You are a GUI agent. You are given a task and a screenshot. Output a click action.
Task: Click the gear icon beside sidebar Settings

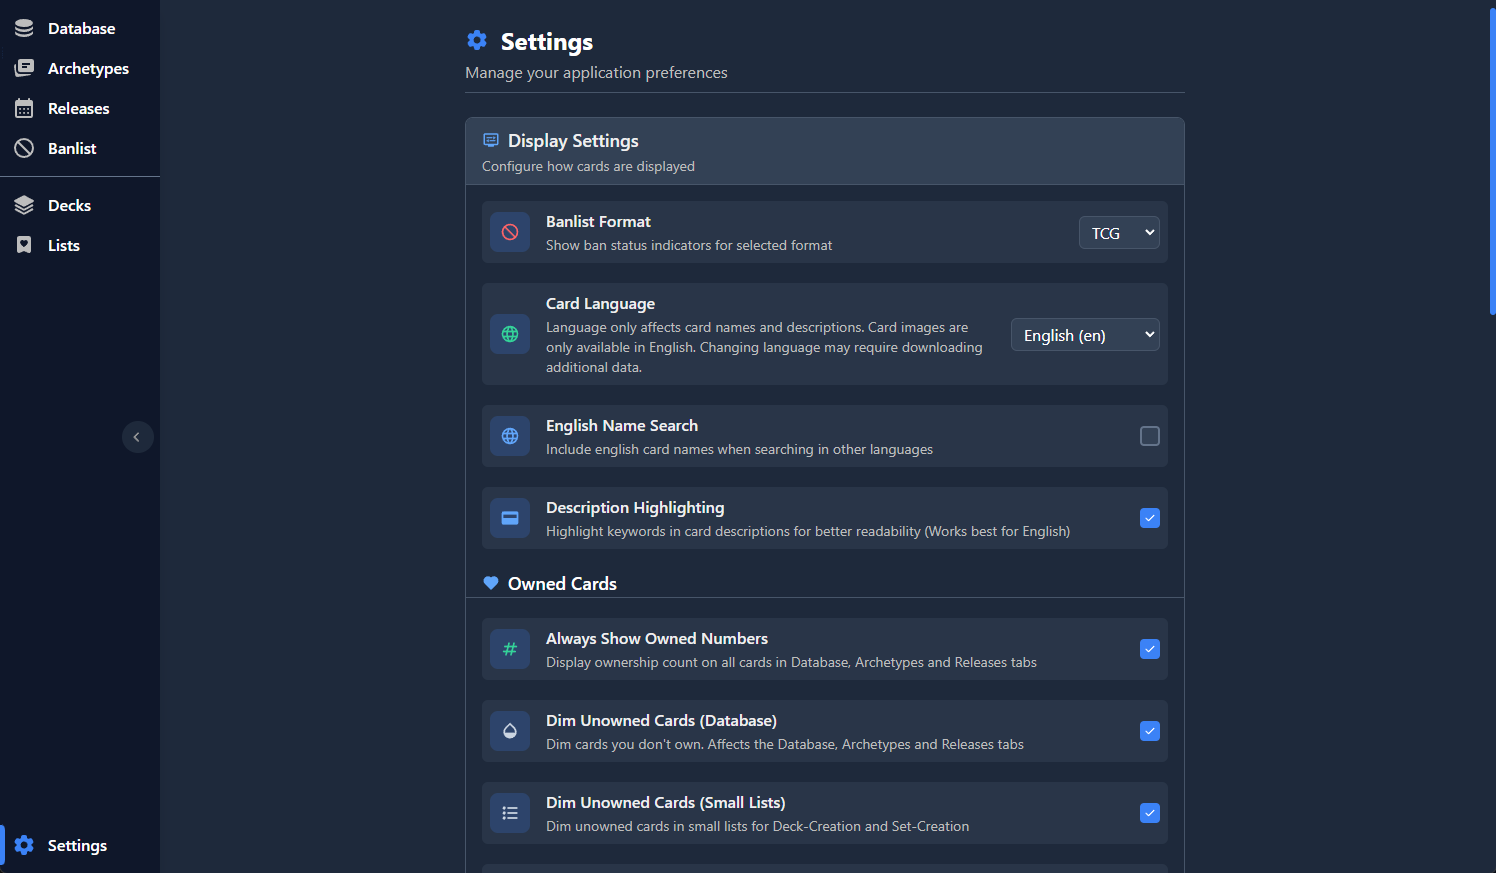[x=24, y=845]
